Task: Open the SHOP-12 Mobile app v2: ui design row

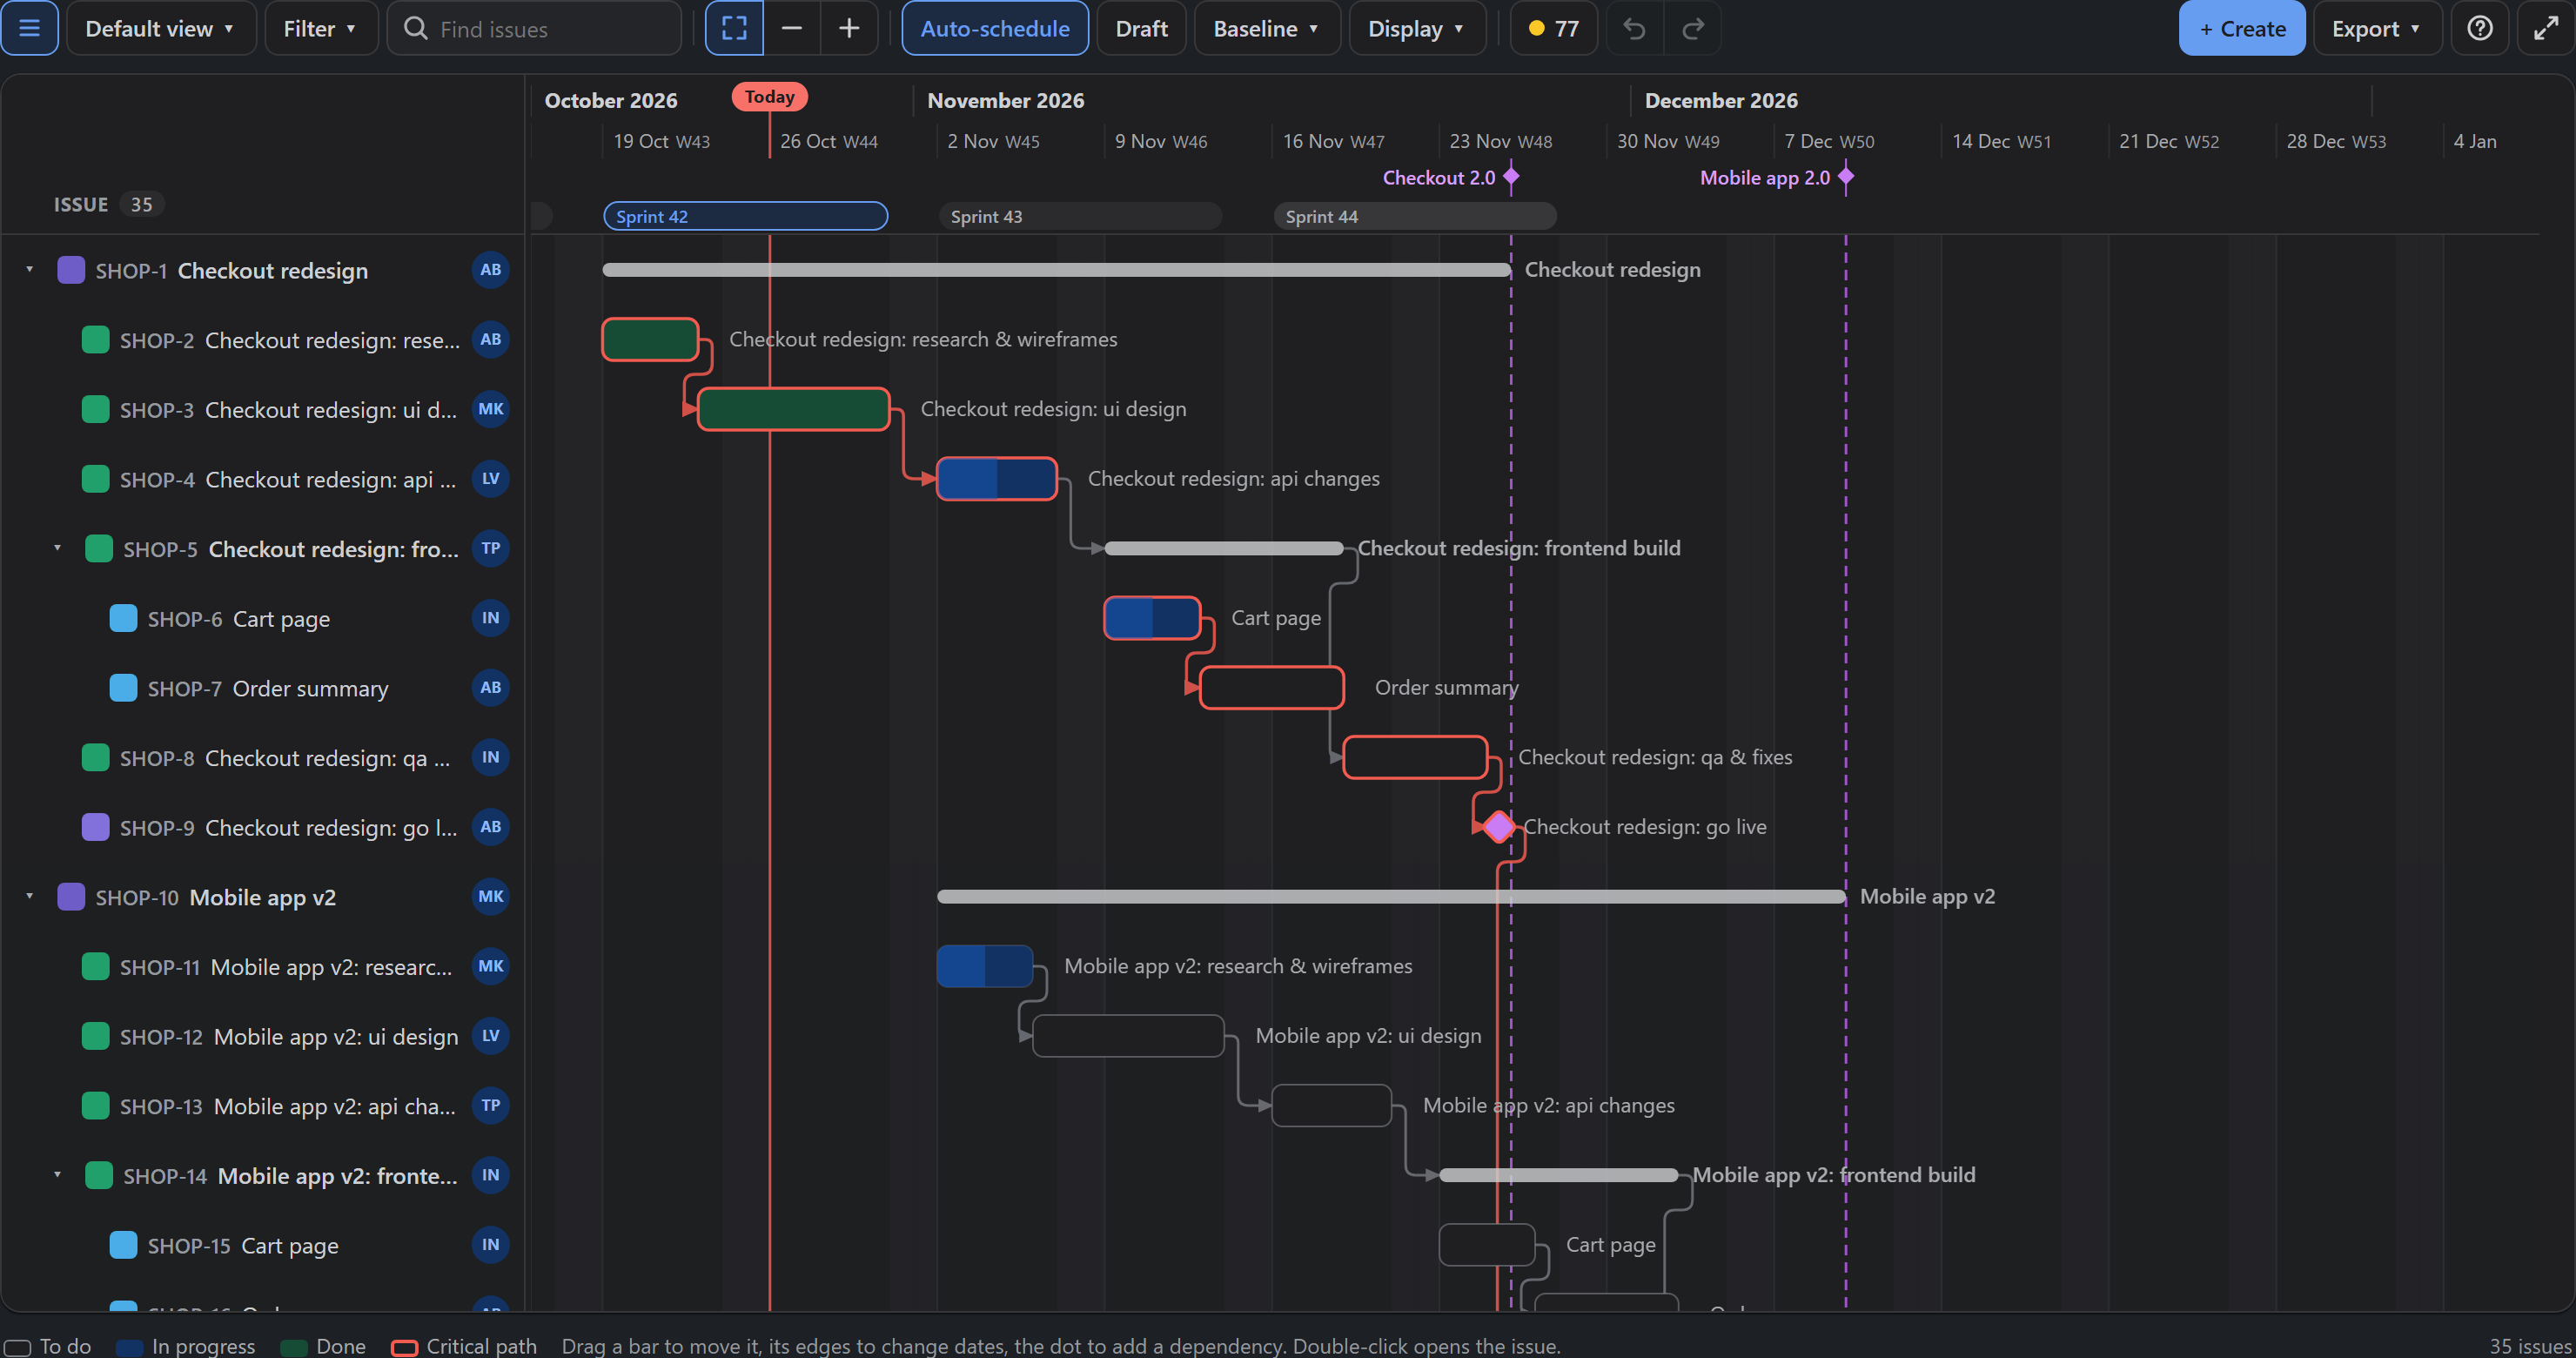Action: click(x=264, y=1036)
